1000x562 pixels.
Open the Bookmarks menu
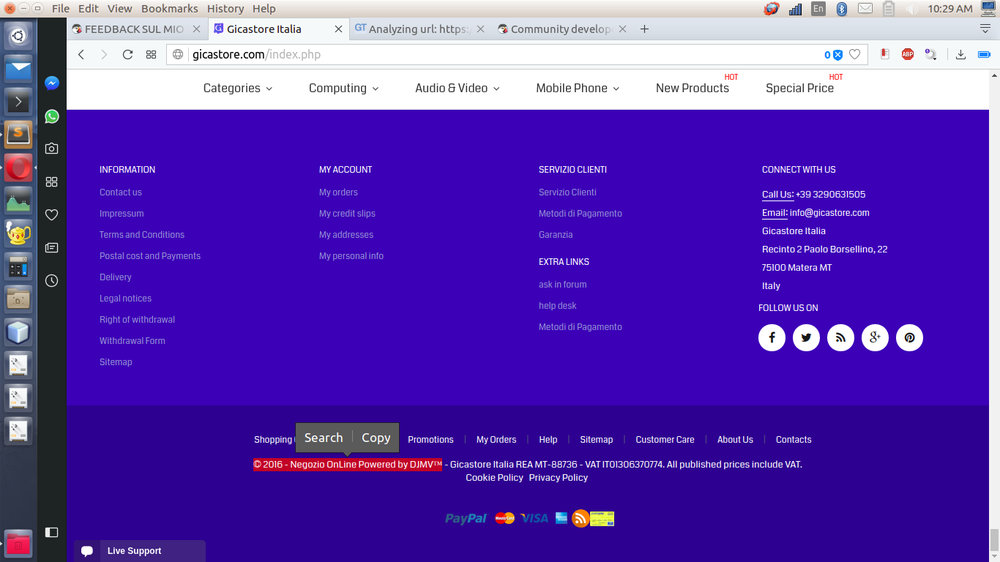[170, 8]
